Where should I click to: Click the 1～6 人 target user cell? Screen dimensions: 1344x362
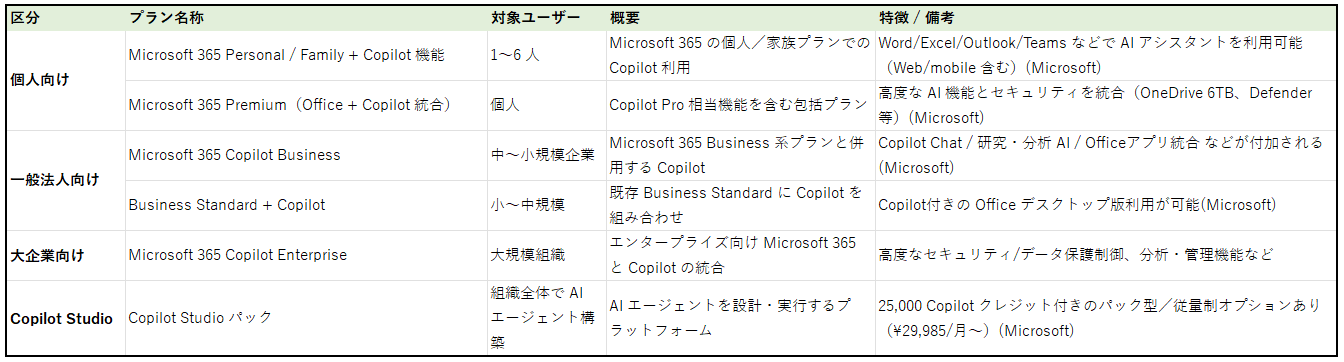[547, 55]
